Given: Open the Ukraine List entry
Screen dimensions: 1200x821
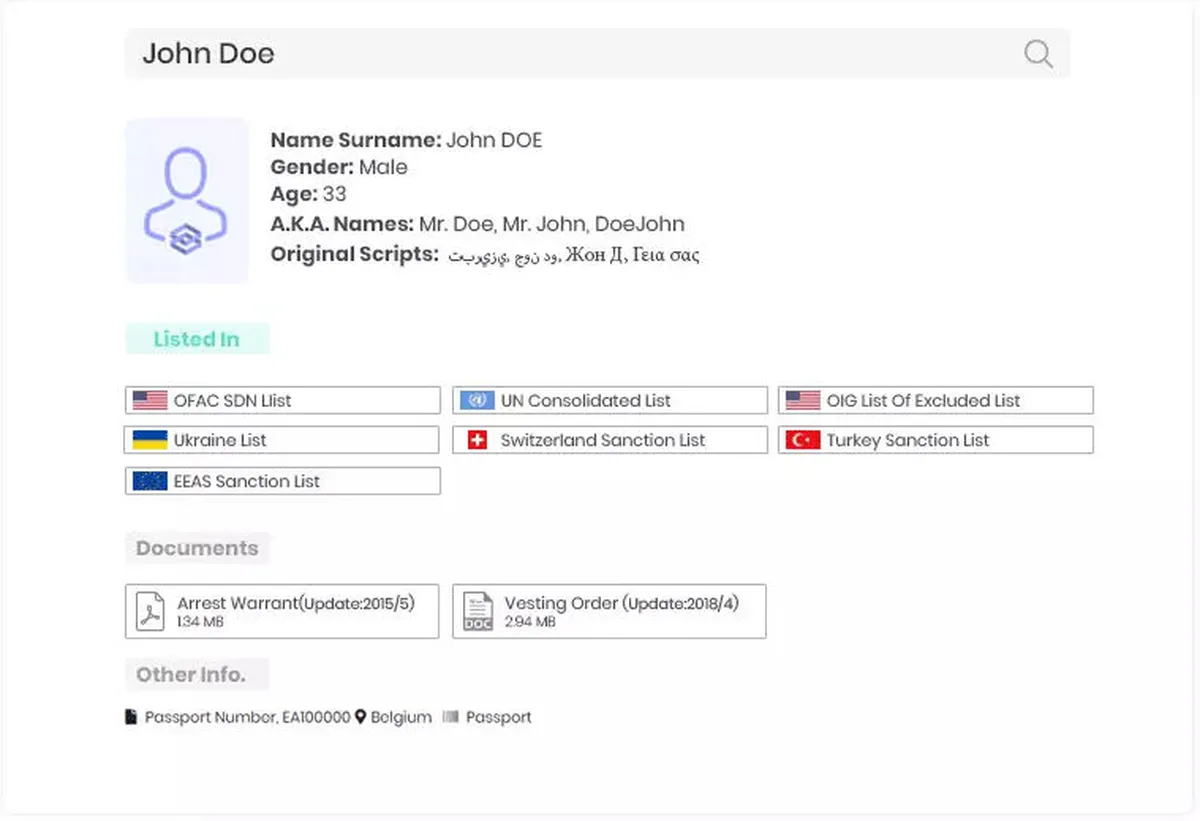Looking at the screenshot, I should (x=283, y=440).
